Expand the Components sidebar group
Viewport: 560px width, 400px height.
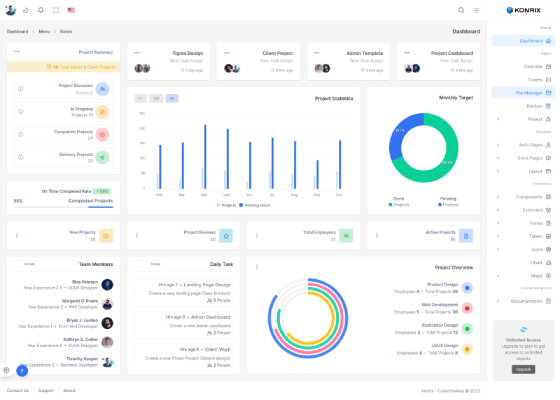524,197
